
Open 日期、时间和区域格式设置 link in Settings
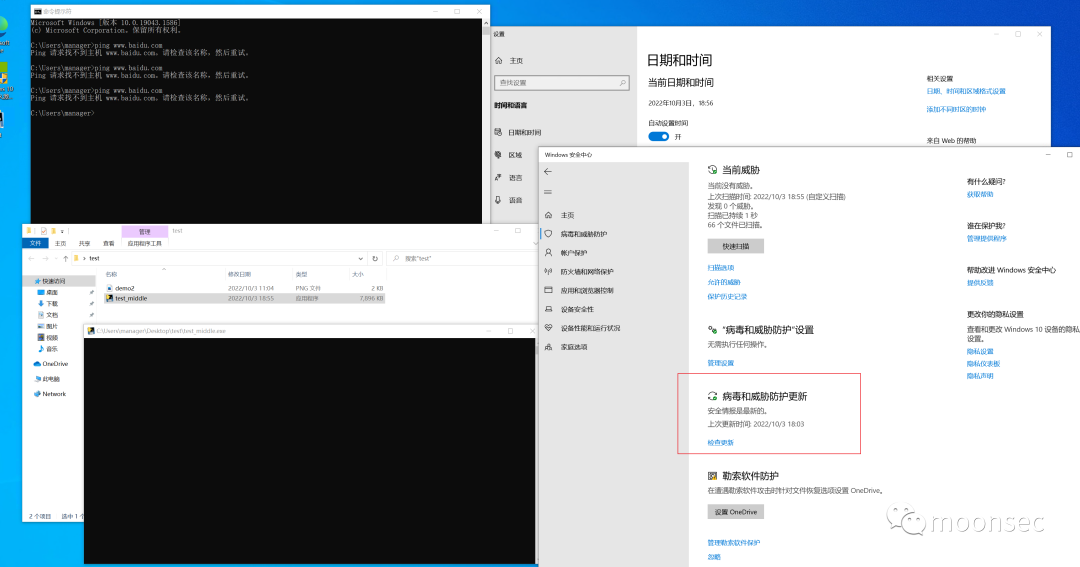[x=966, y=91]
